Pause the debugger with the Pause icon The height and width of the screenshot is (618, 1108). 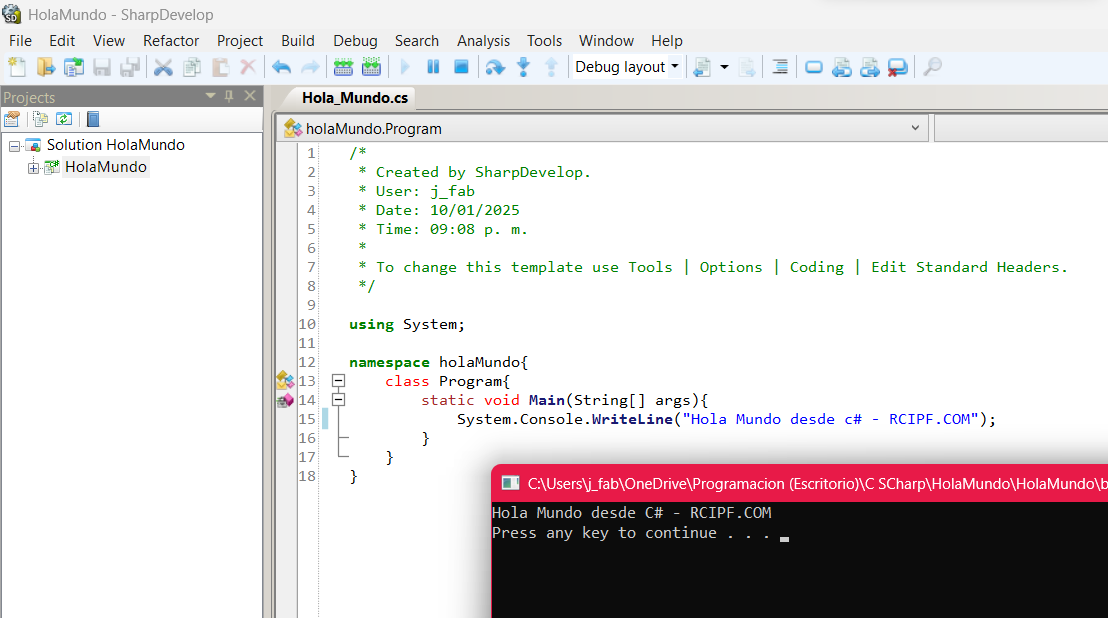click(433, 67)
